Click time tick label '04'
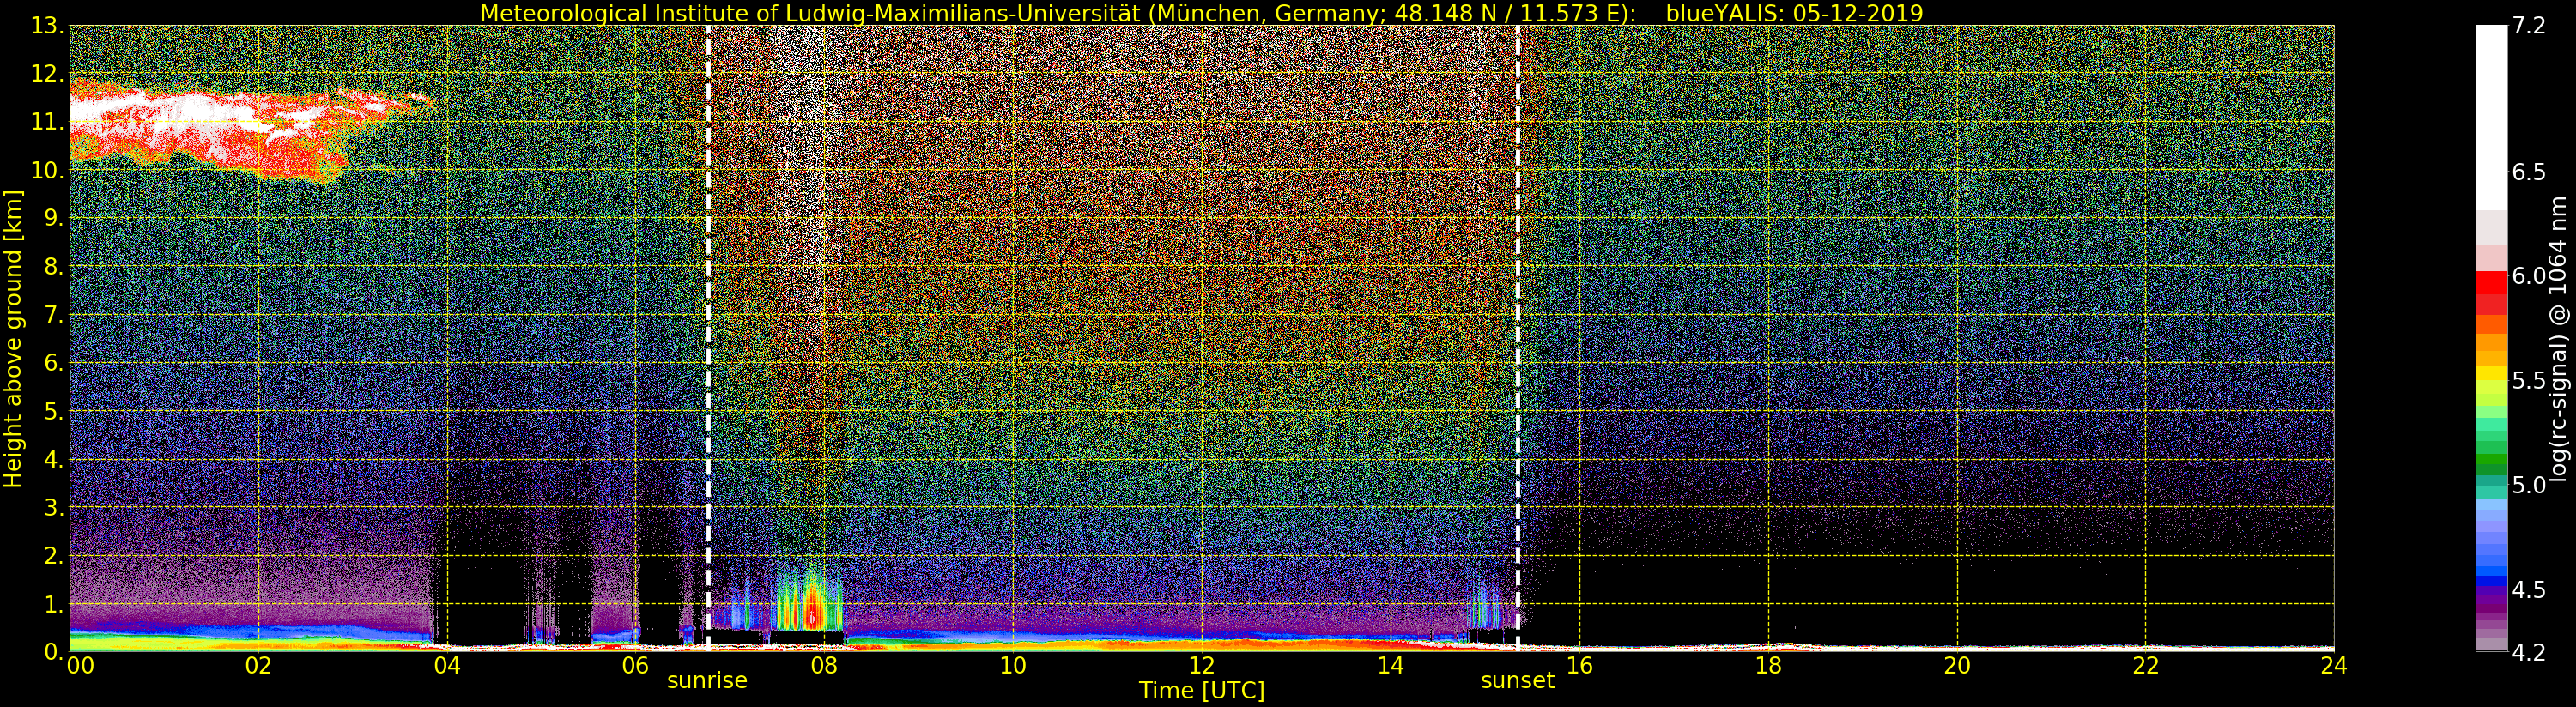Image resolution: width=2576 pixels, height=707 pixels. [447, 665]
